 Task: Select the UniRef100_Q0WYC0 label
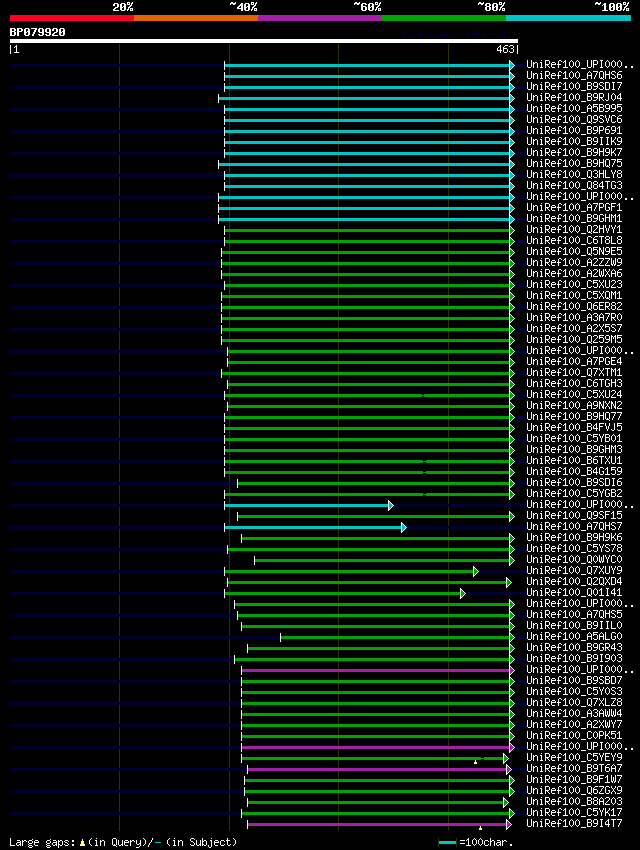click(574, 559)
